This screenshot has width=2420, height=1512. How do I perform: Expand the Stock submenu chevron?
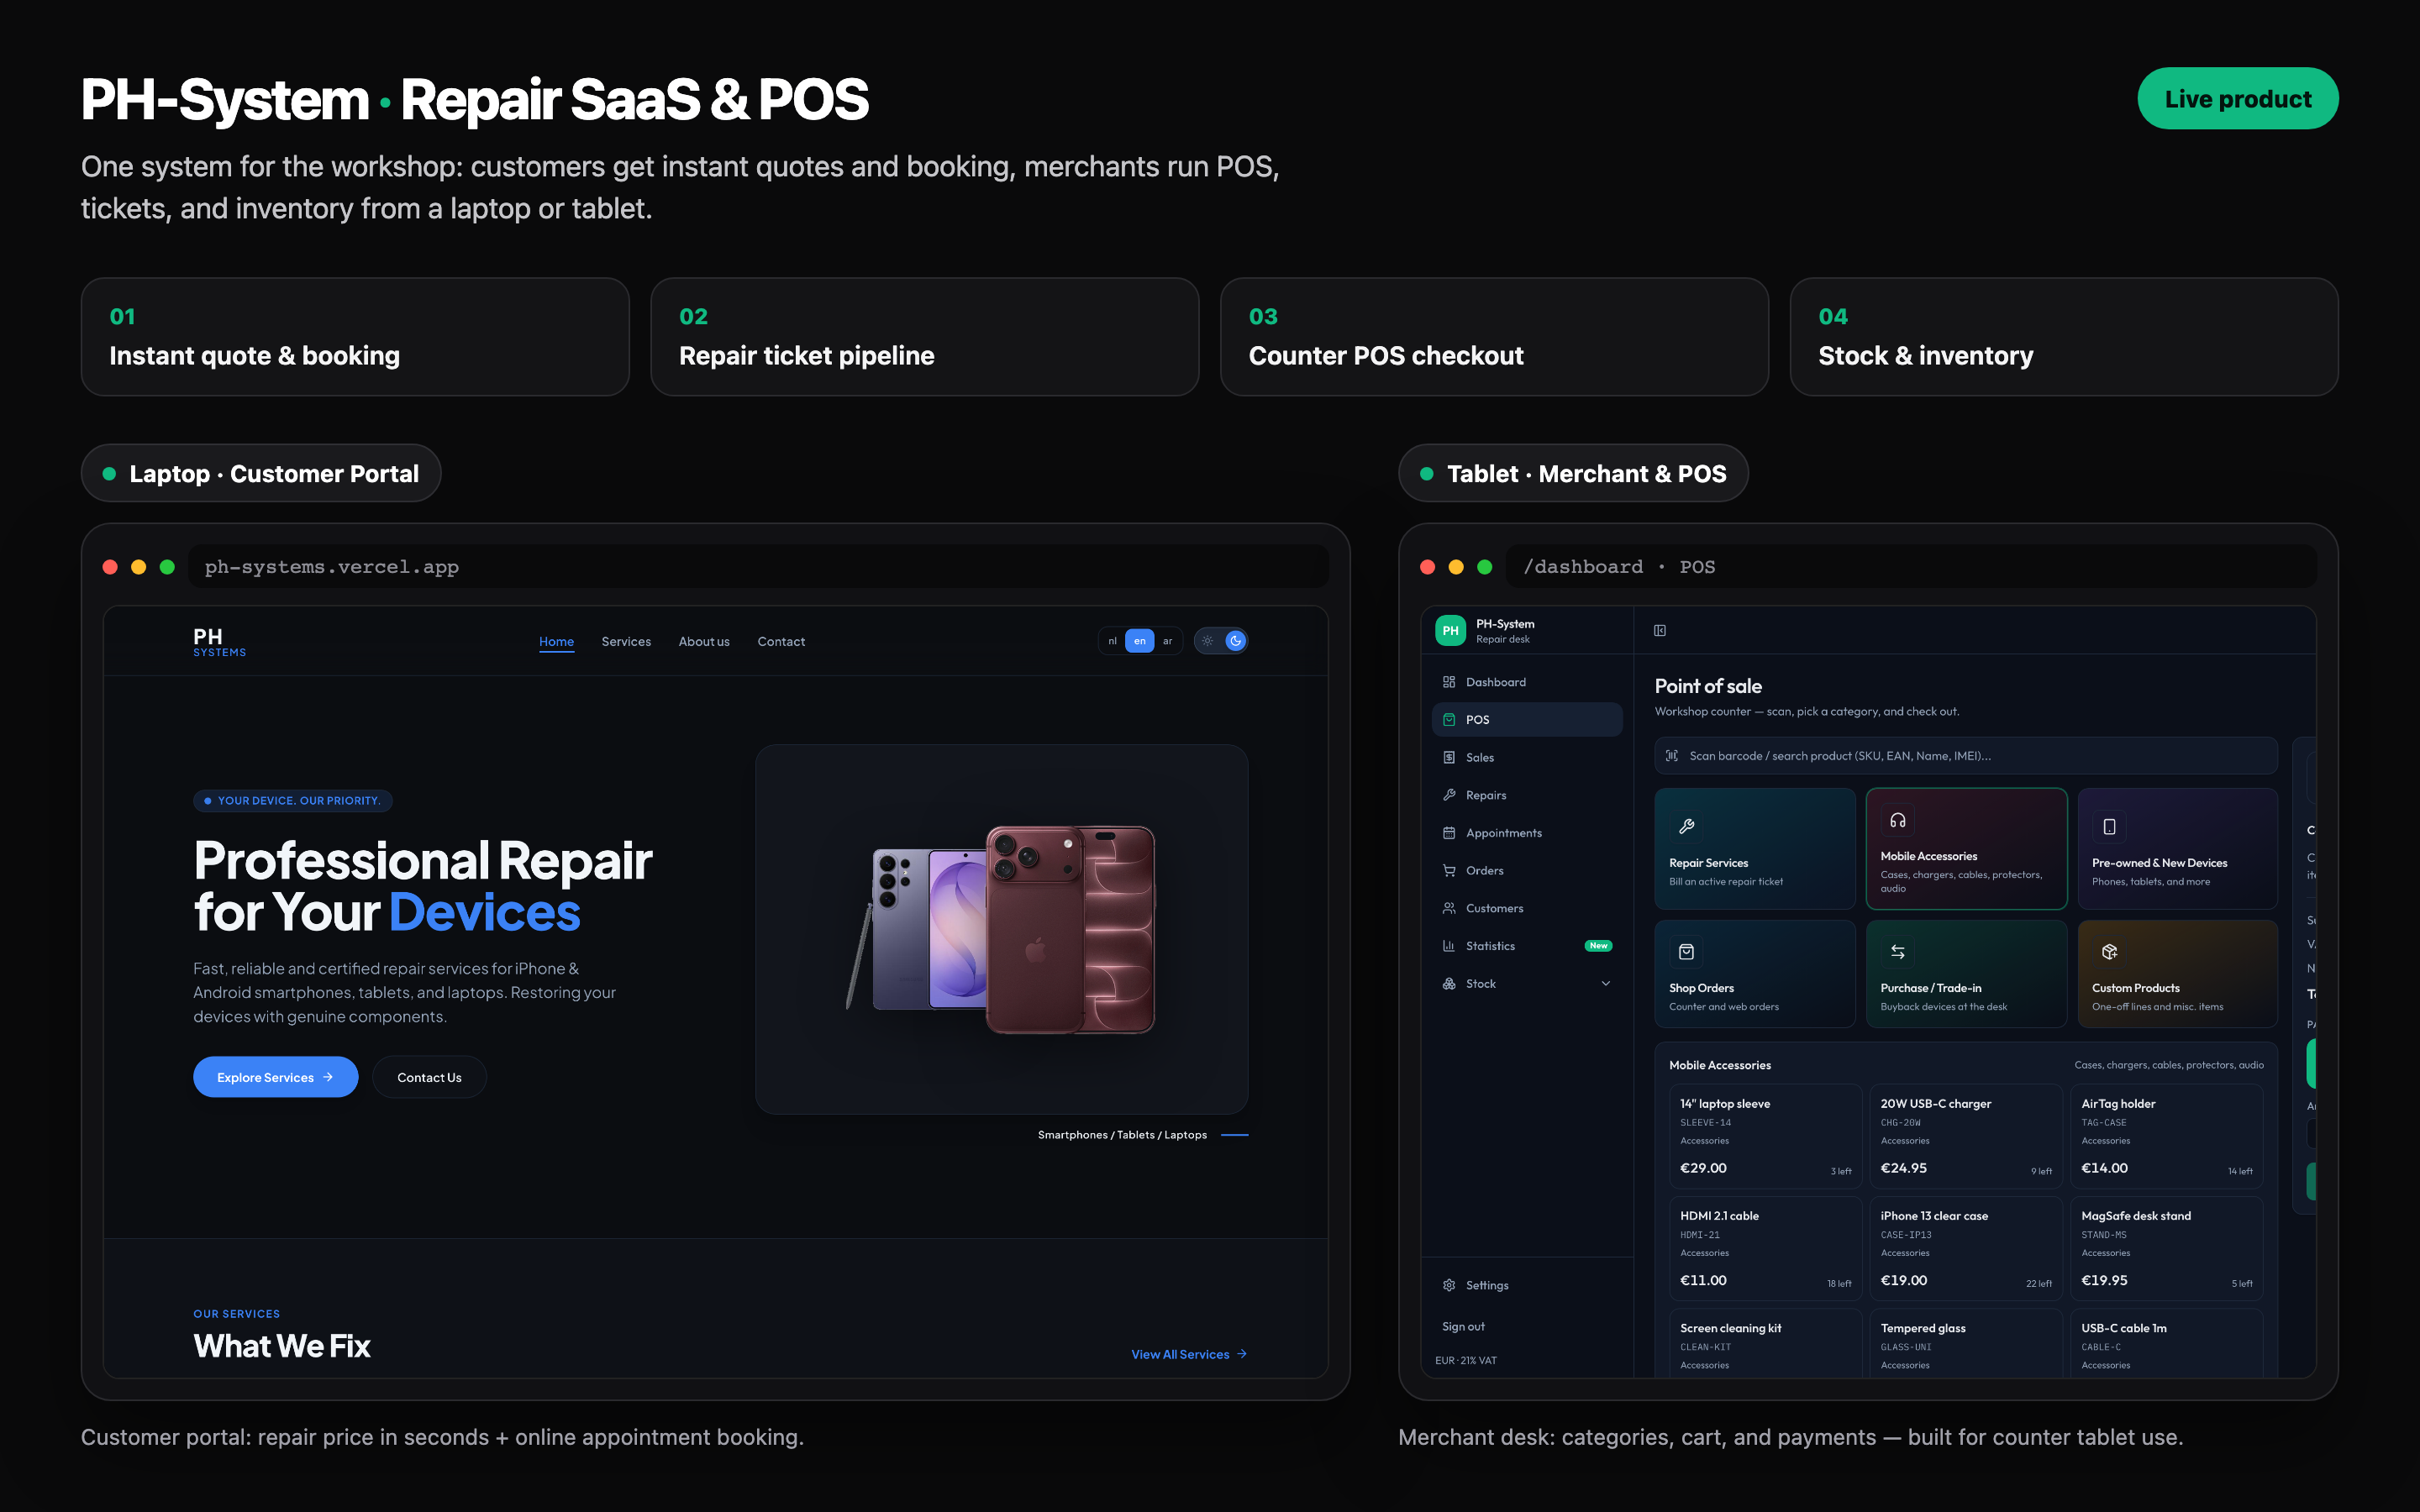[1606, 984]
